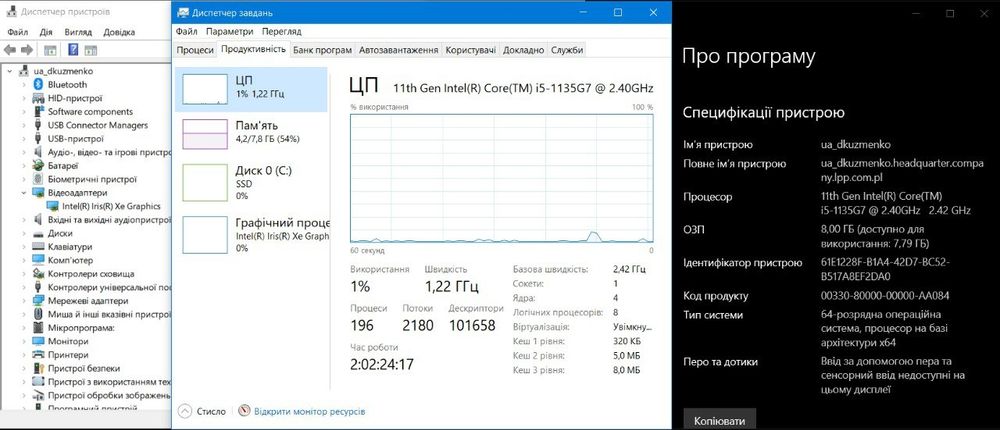Click the Мережеві адаптери network icon
Viewport: 1000px width, 430px height.
[x=38, y=301]
